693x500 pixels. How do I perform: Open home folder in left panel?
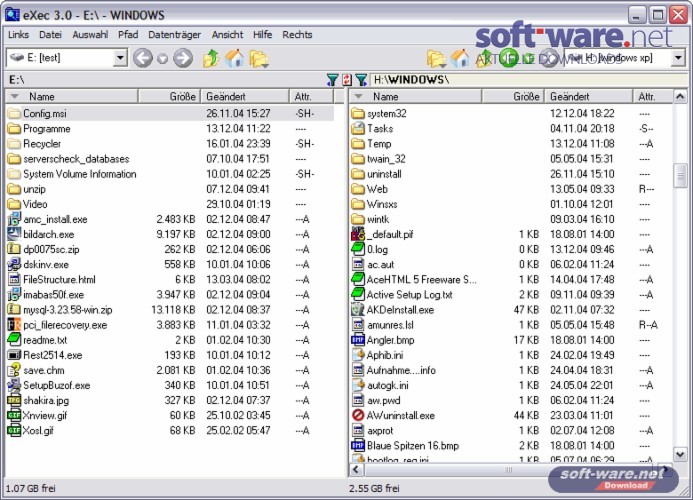[234, 58]
